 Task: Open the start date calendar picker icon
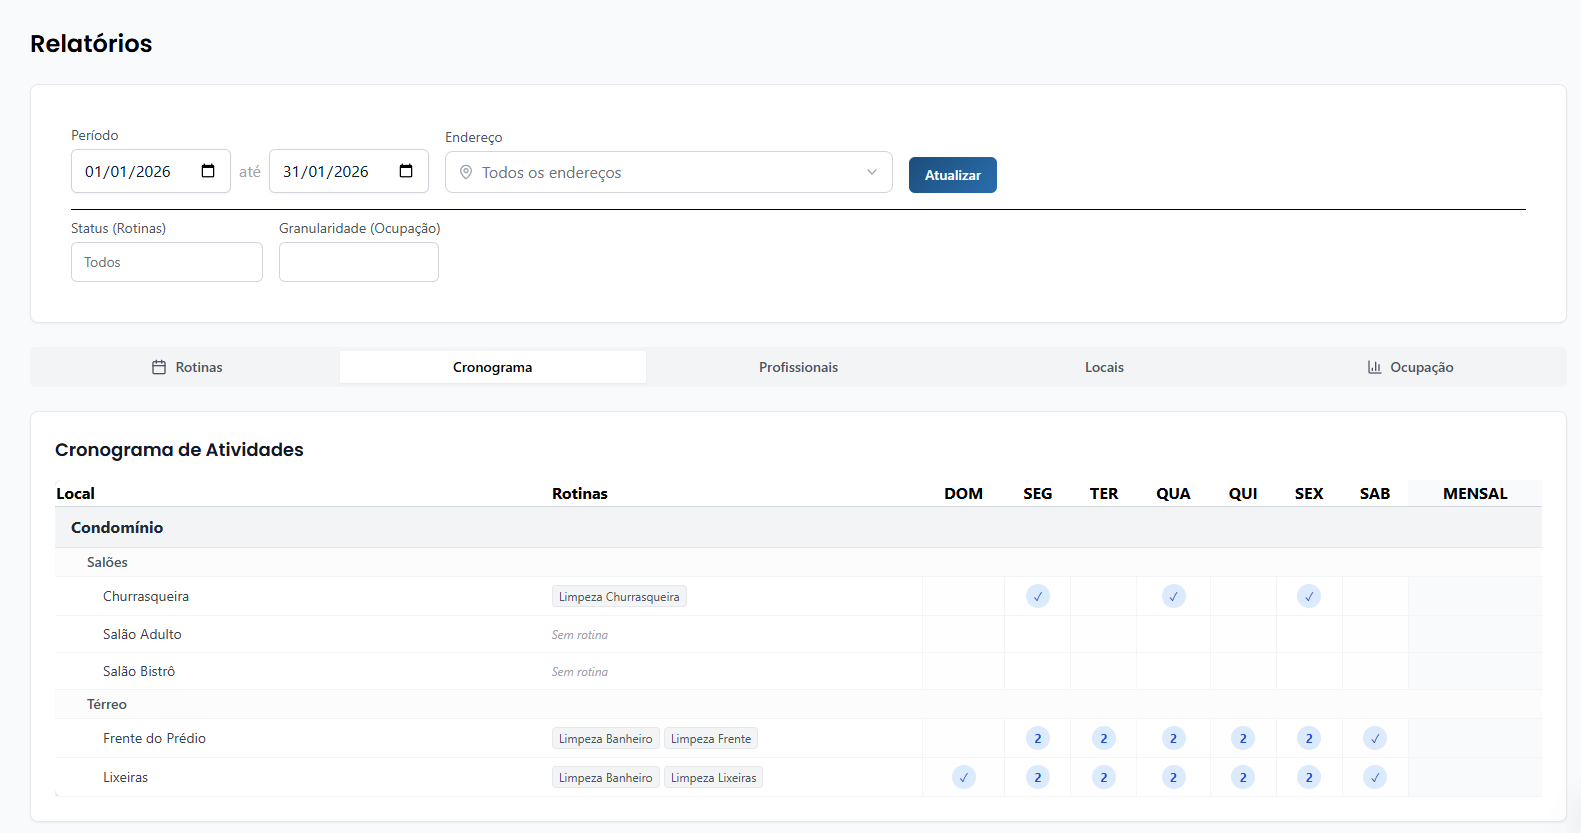click(x=208, y=171)
